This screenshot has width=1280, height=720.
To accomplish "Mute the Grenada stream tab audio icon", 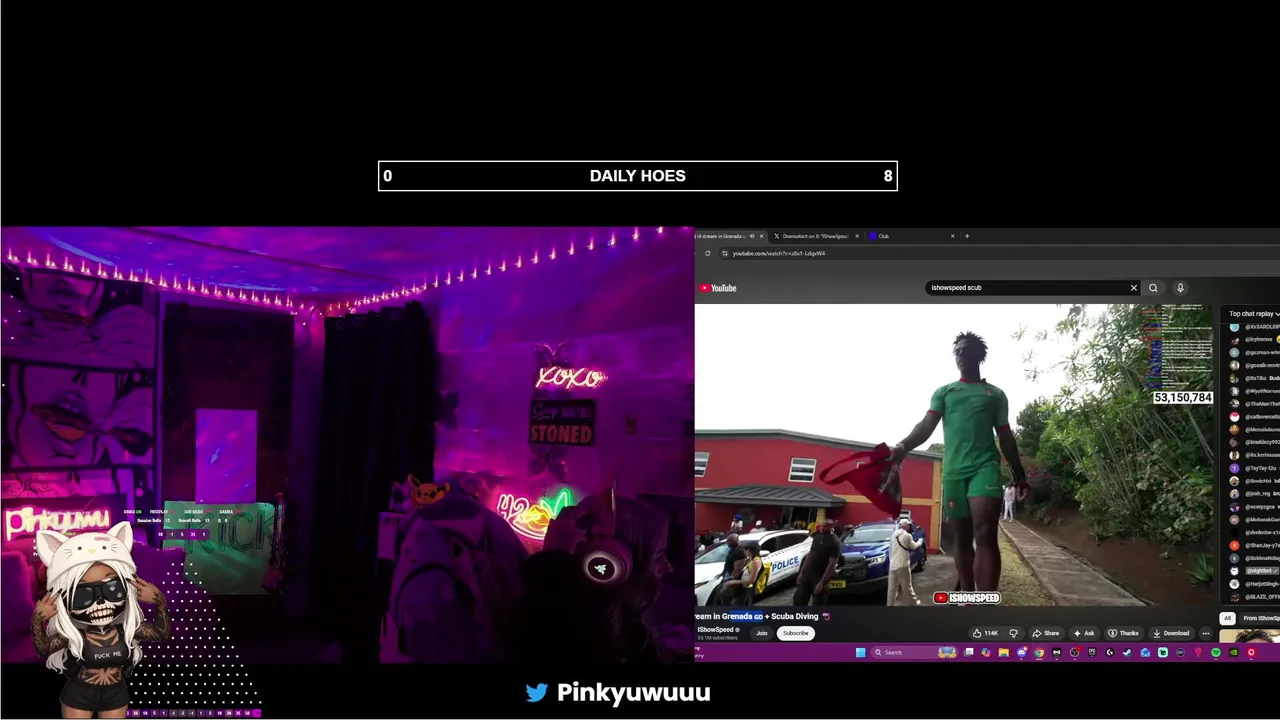I will click(x=752, y=236).
